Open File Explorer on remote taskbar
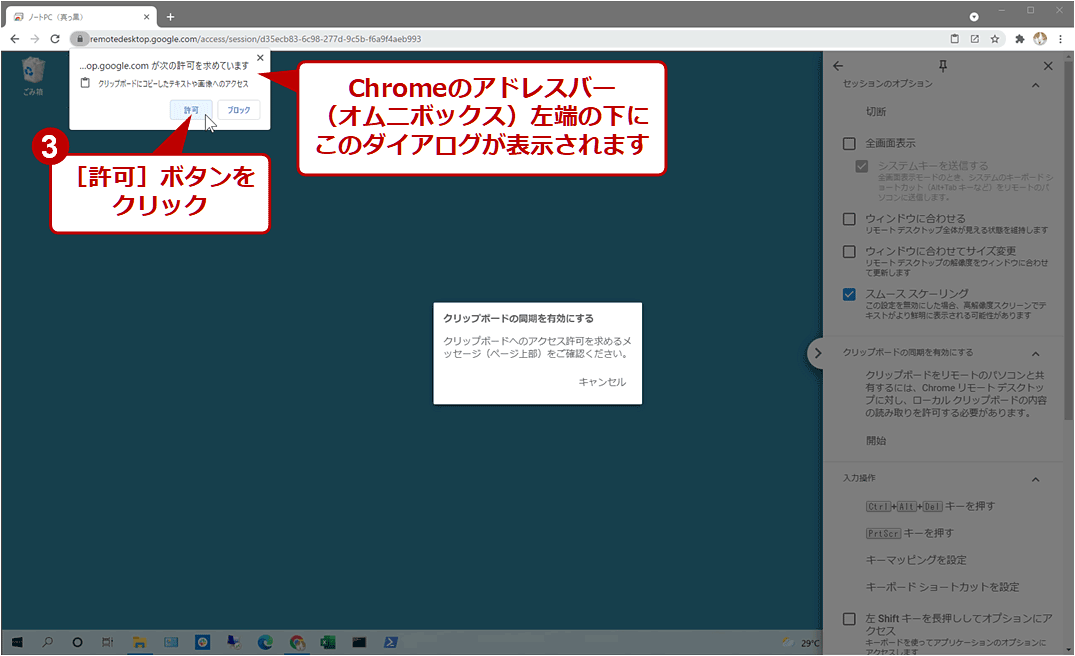Viewport: 1075px width, 656px height. pos(140,642)
